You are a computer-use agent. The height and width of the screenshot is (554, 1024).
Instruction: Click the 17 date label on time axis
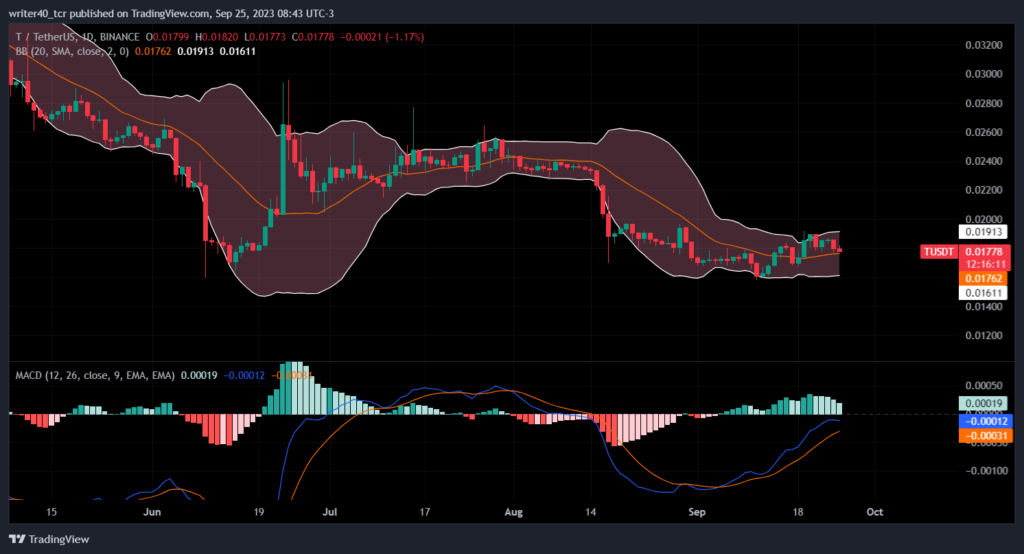point(424,512)
